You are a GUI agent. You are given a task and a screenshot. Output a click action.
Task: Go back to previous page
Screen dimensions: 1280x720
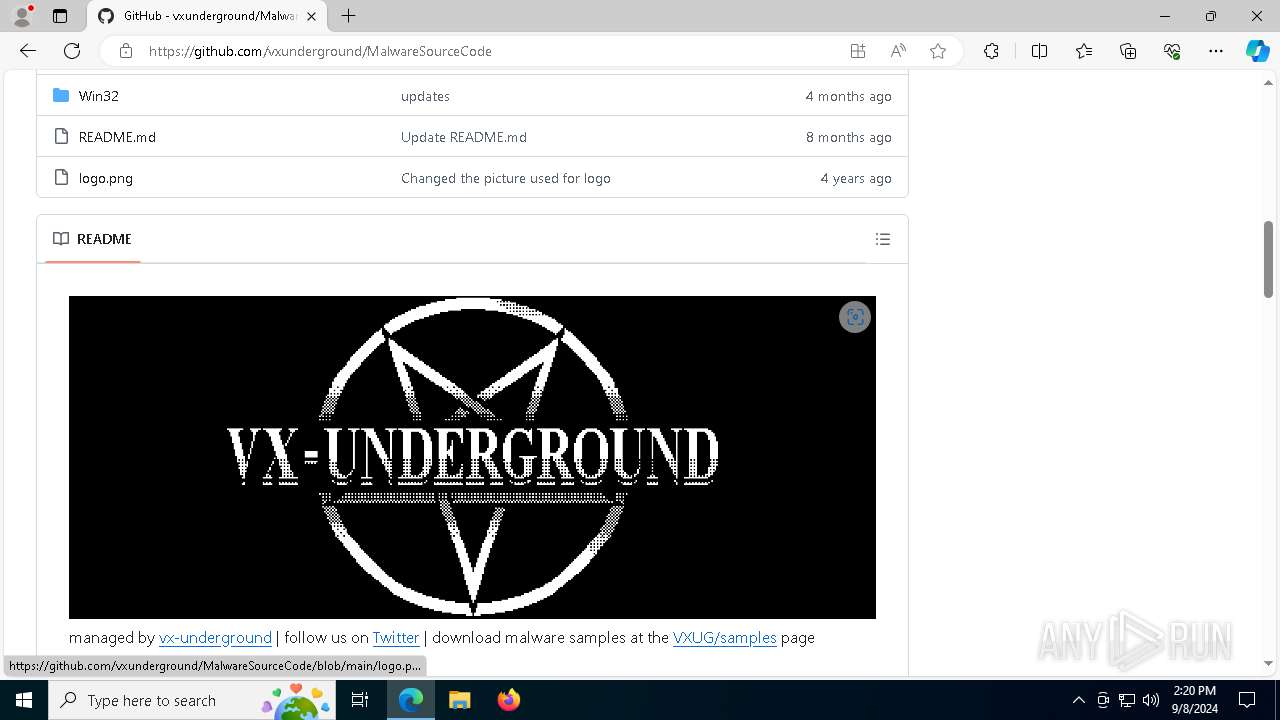pos(28,51)
